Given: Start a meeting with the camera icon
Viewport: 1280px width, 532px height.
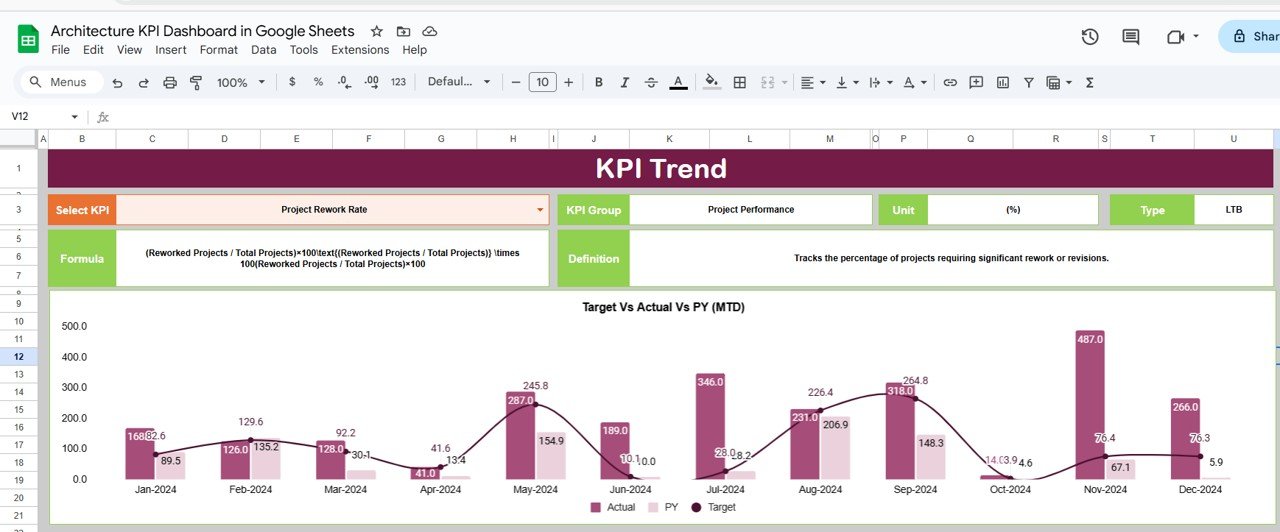Looking at the screenshot, I should (x=1175, y=36).
